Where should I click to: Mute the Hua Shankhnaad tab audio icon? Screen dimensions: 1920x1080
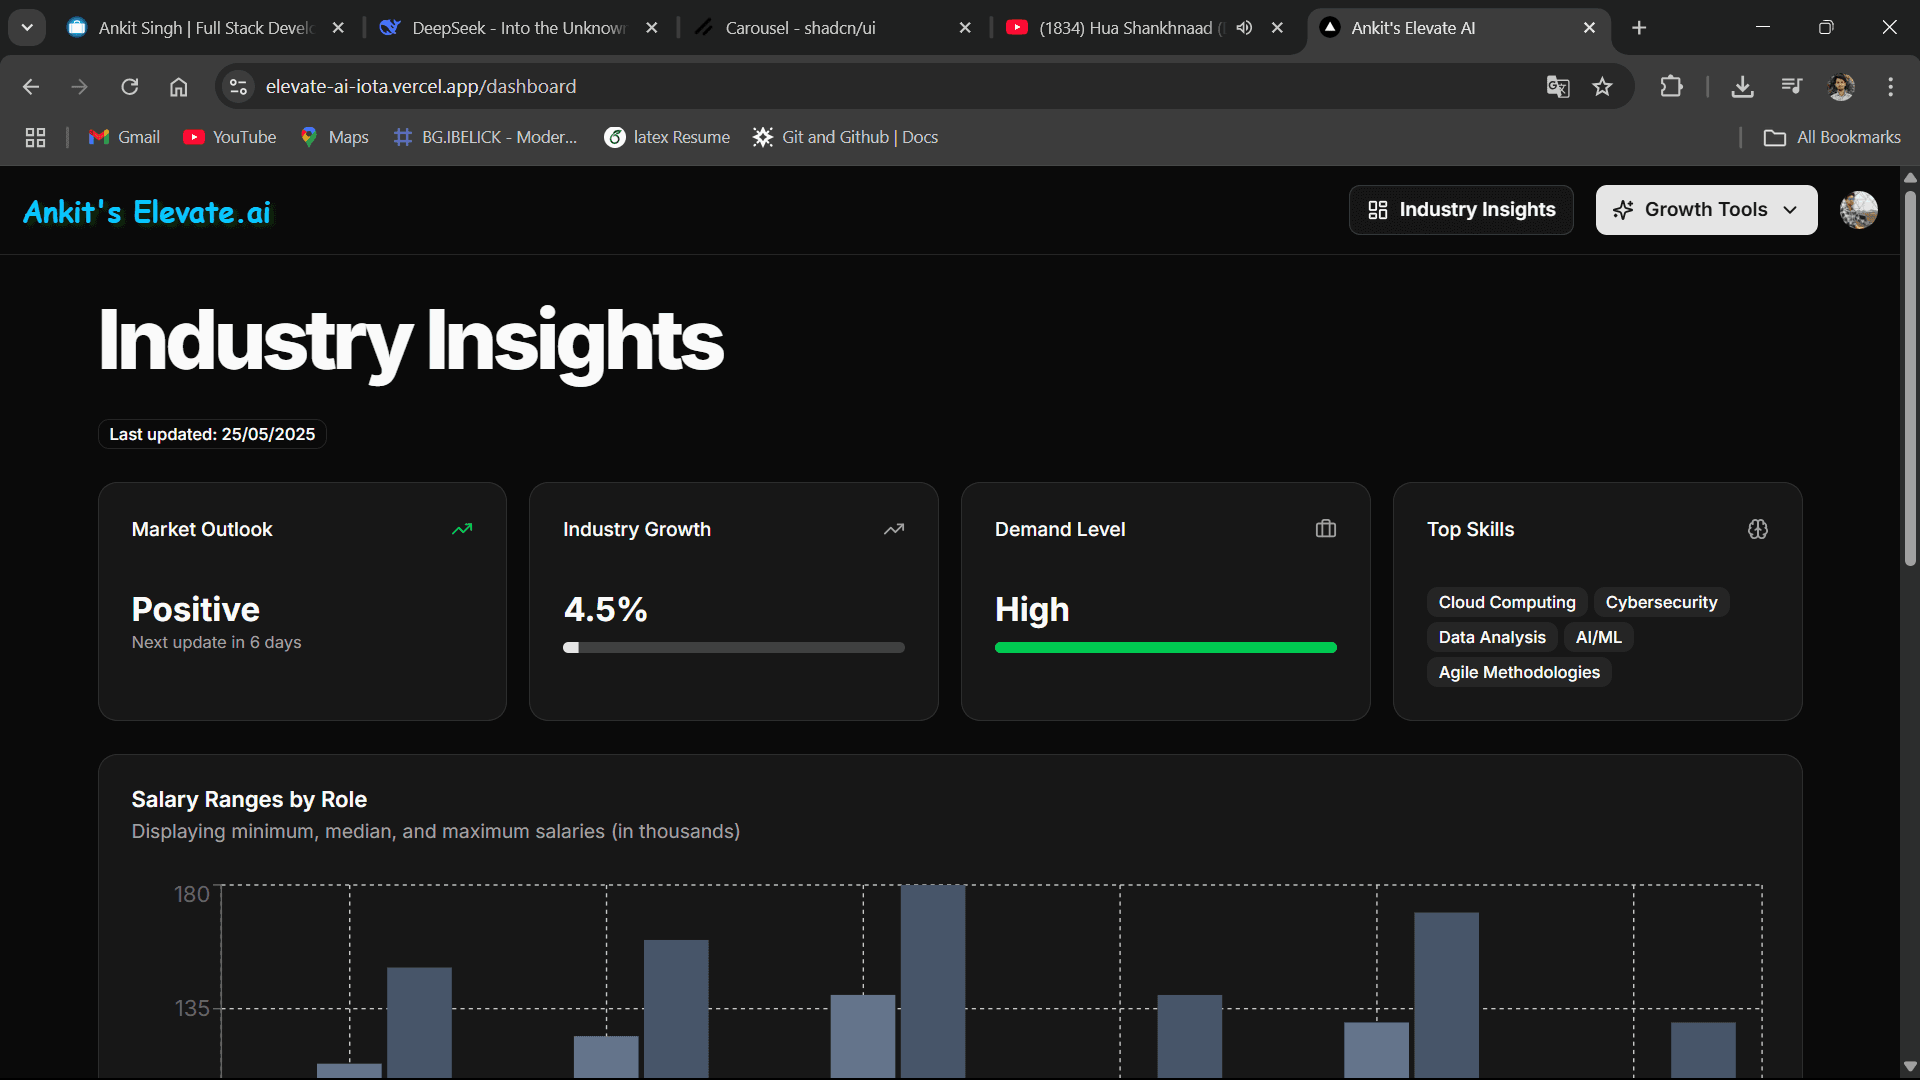click(x=1244, y=28)
